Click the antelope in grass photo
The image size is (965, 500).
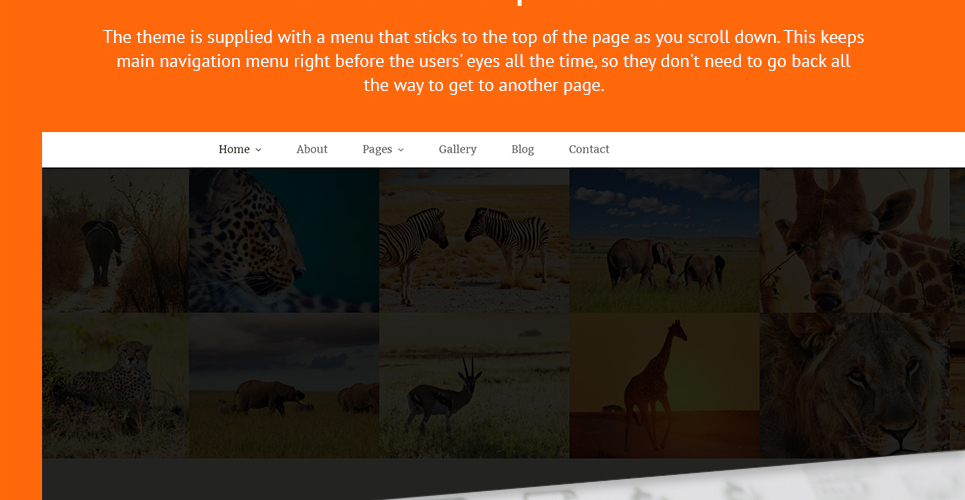coord(474,385)
